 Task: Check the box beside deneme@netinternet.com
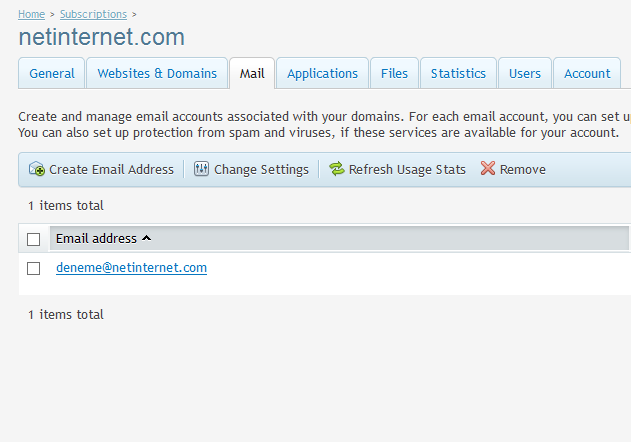pos(34,268)
